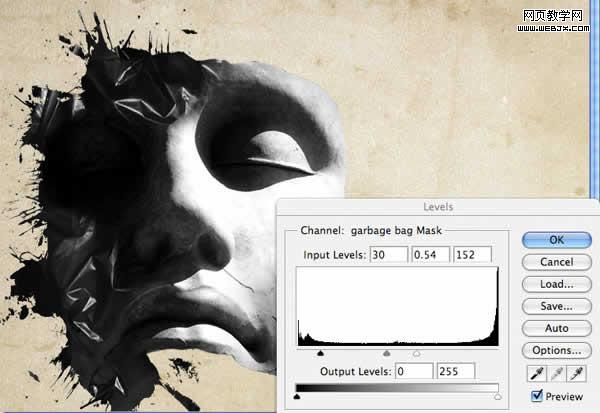Click the black input slider under histogram

pos(321,353)
